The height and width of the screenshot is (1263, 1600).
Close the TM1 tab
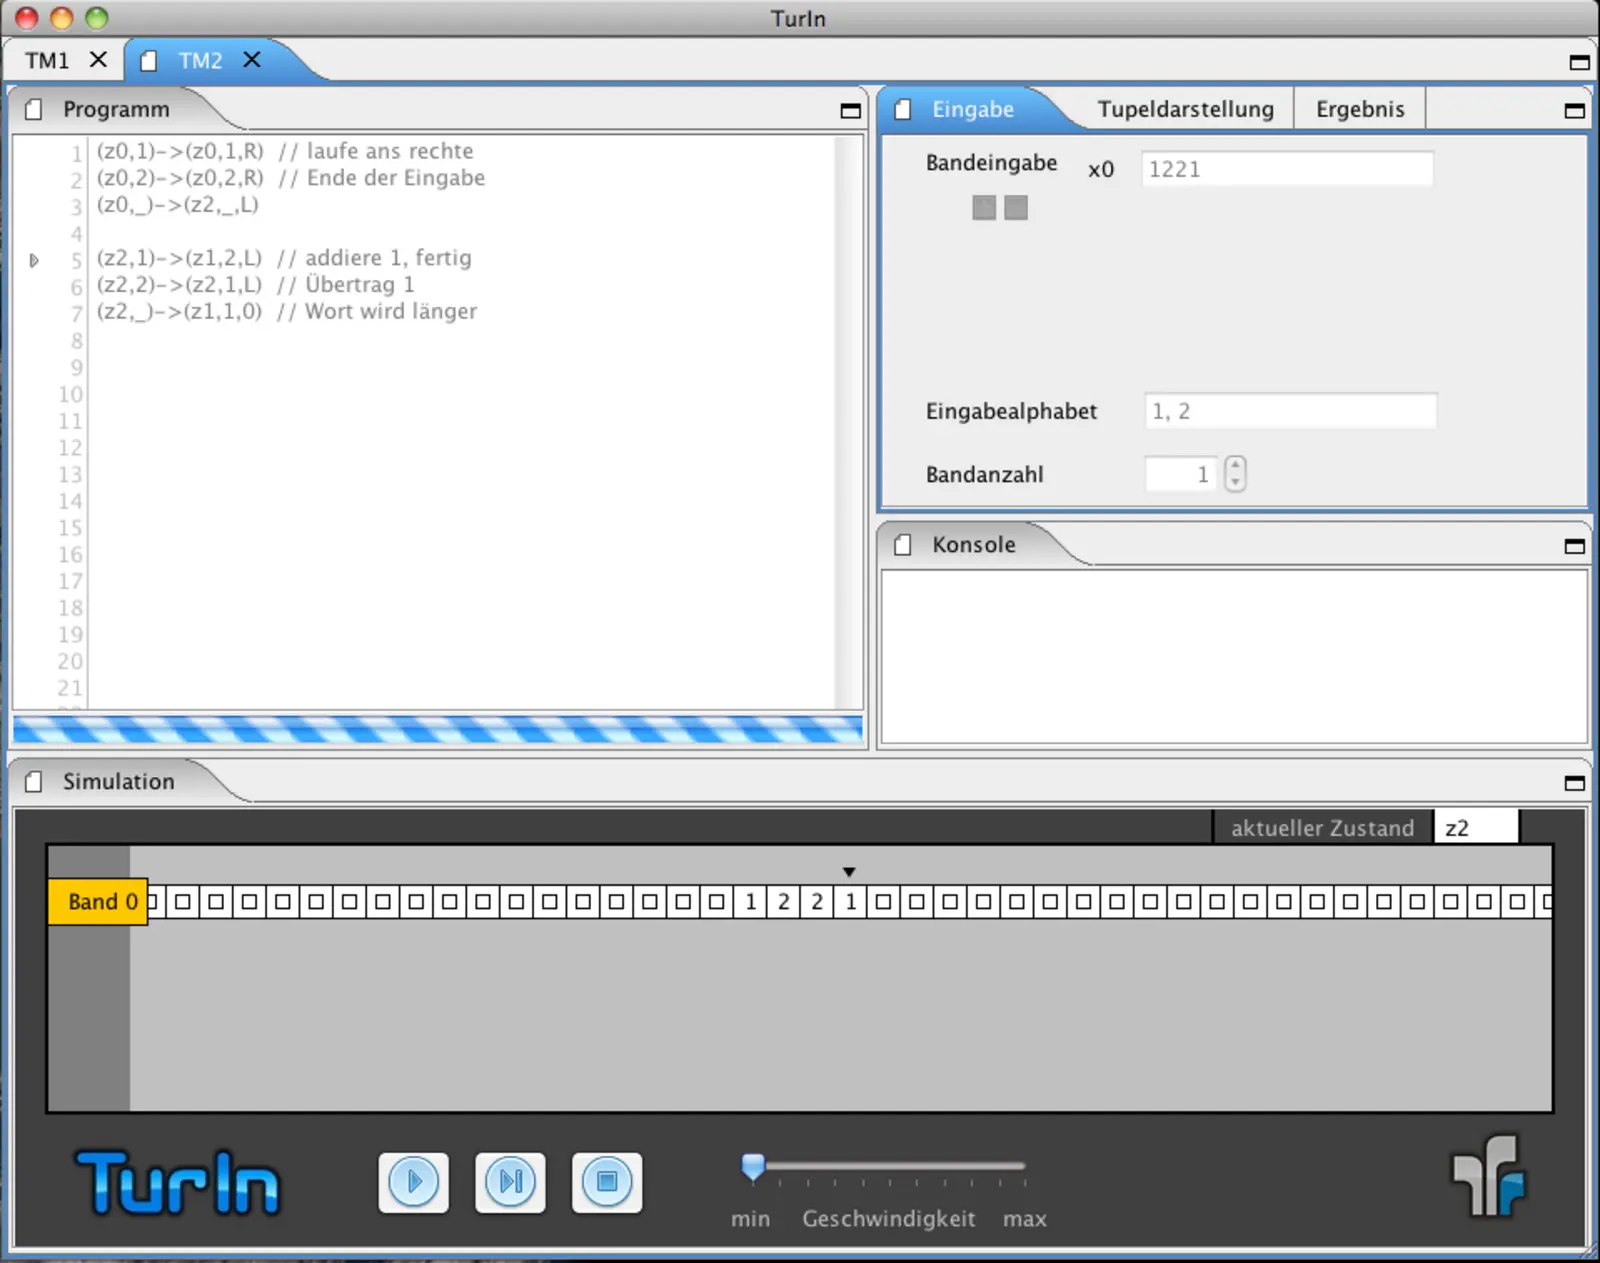tap(98, 60)
